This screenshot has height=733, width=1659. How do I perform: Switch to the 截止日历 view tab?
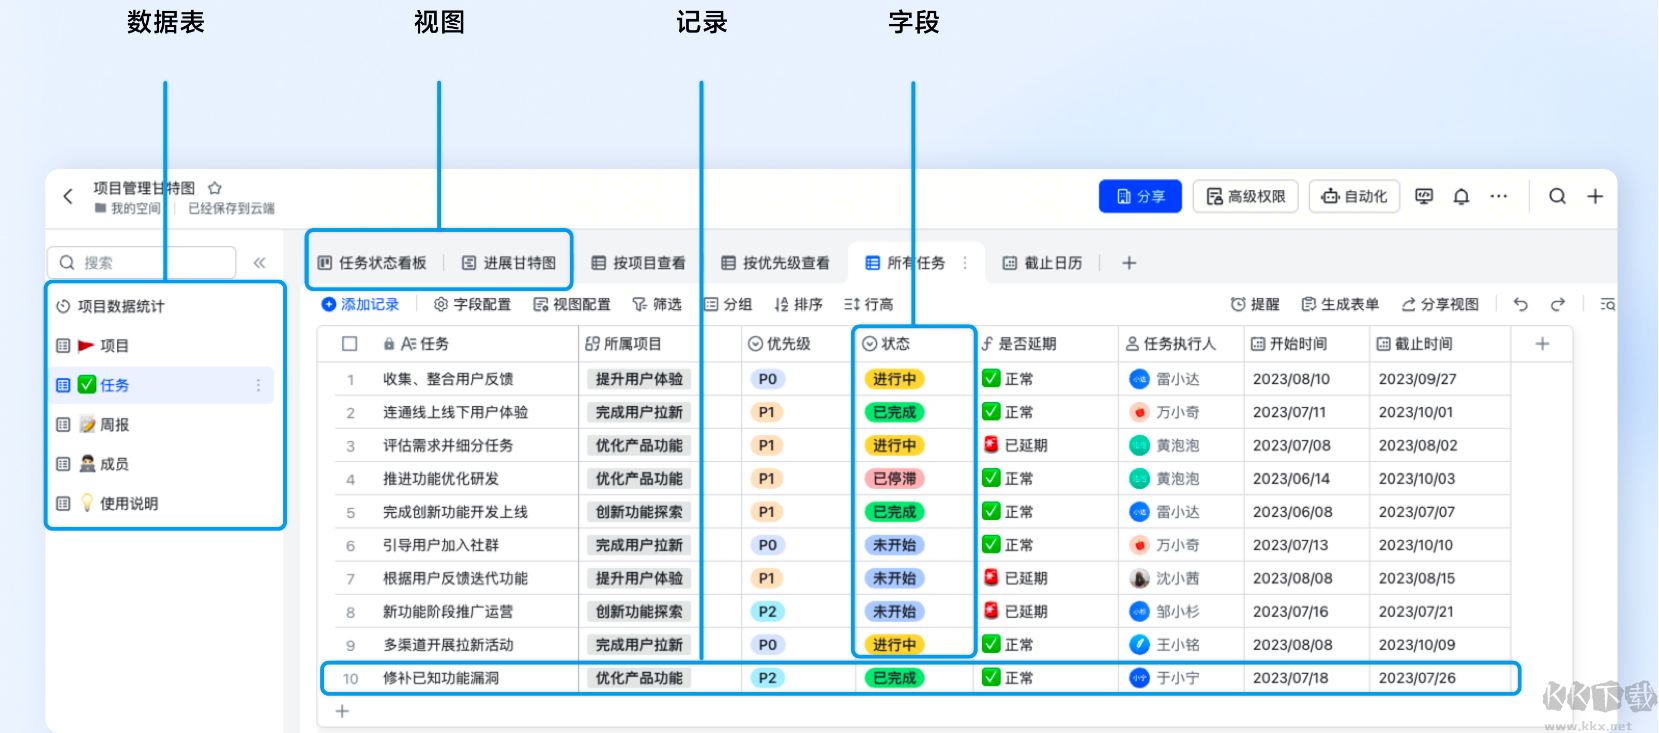click(x=1043, y=263)
